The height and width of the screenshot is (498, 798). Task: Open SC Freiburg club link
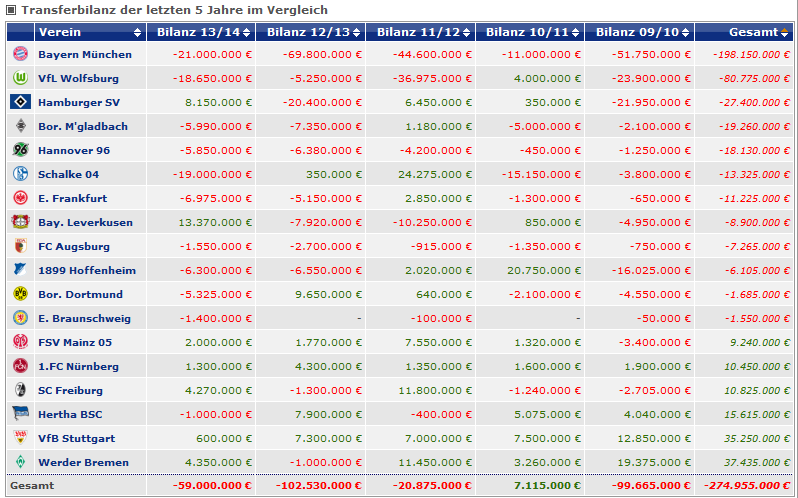pos(70,390)
